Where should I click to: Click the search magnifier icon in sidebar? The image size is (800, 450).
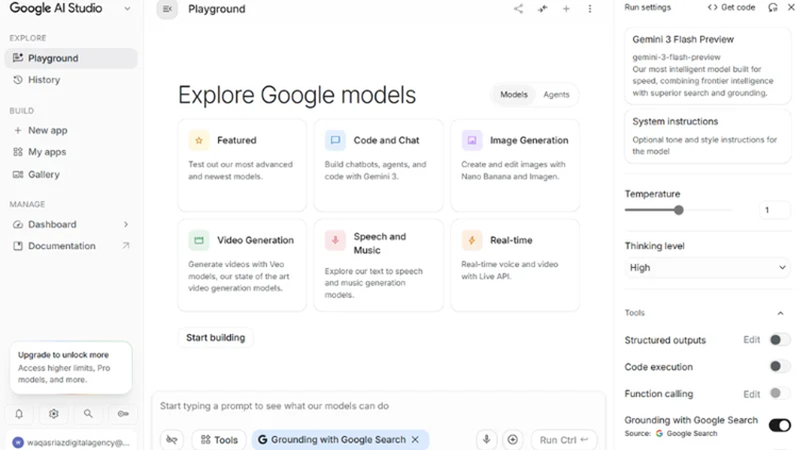pyautogui.click(x=88, y=414)
